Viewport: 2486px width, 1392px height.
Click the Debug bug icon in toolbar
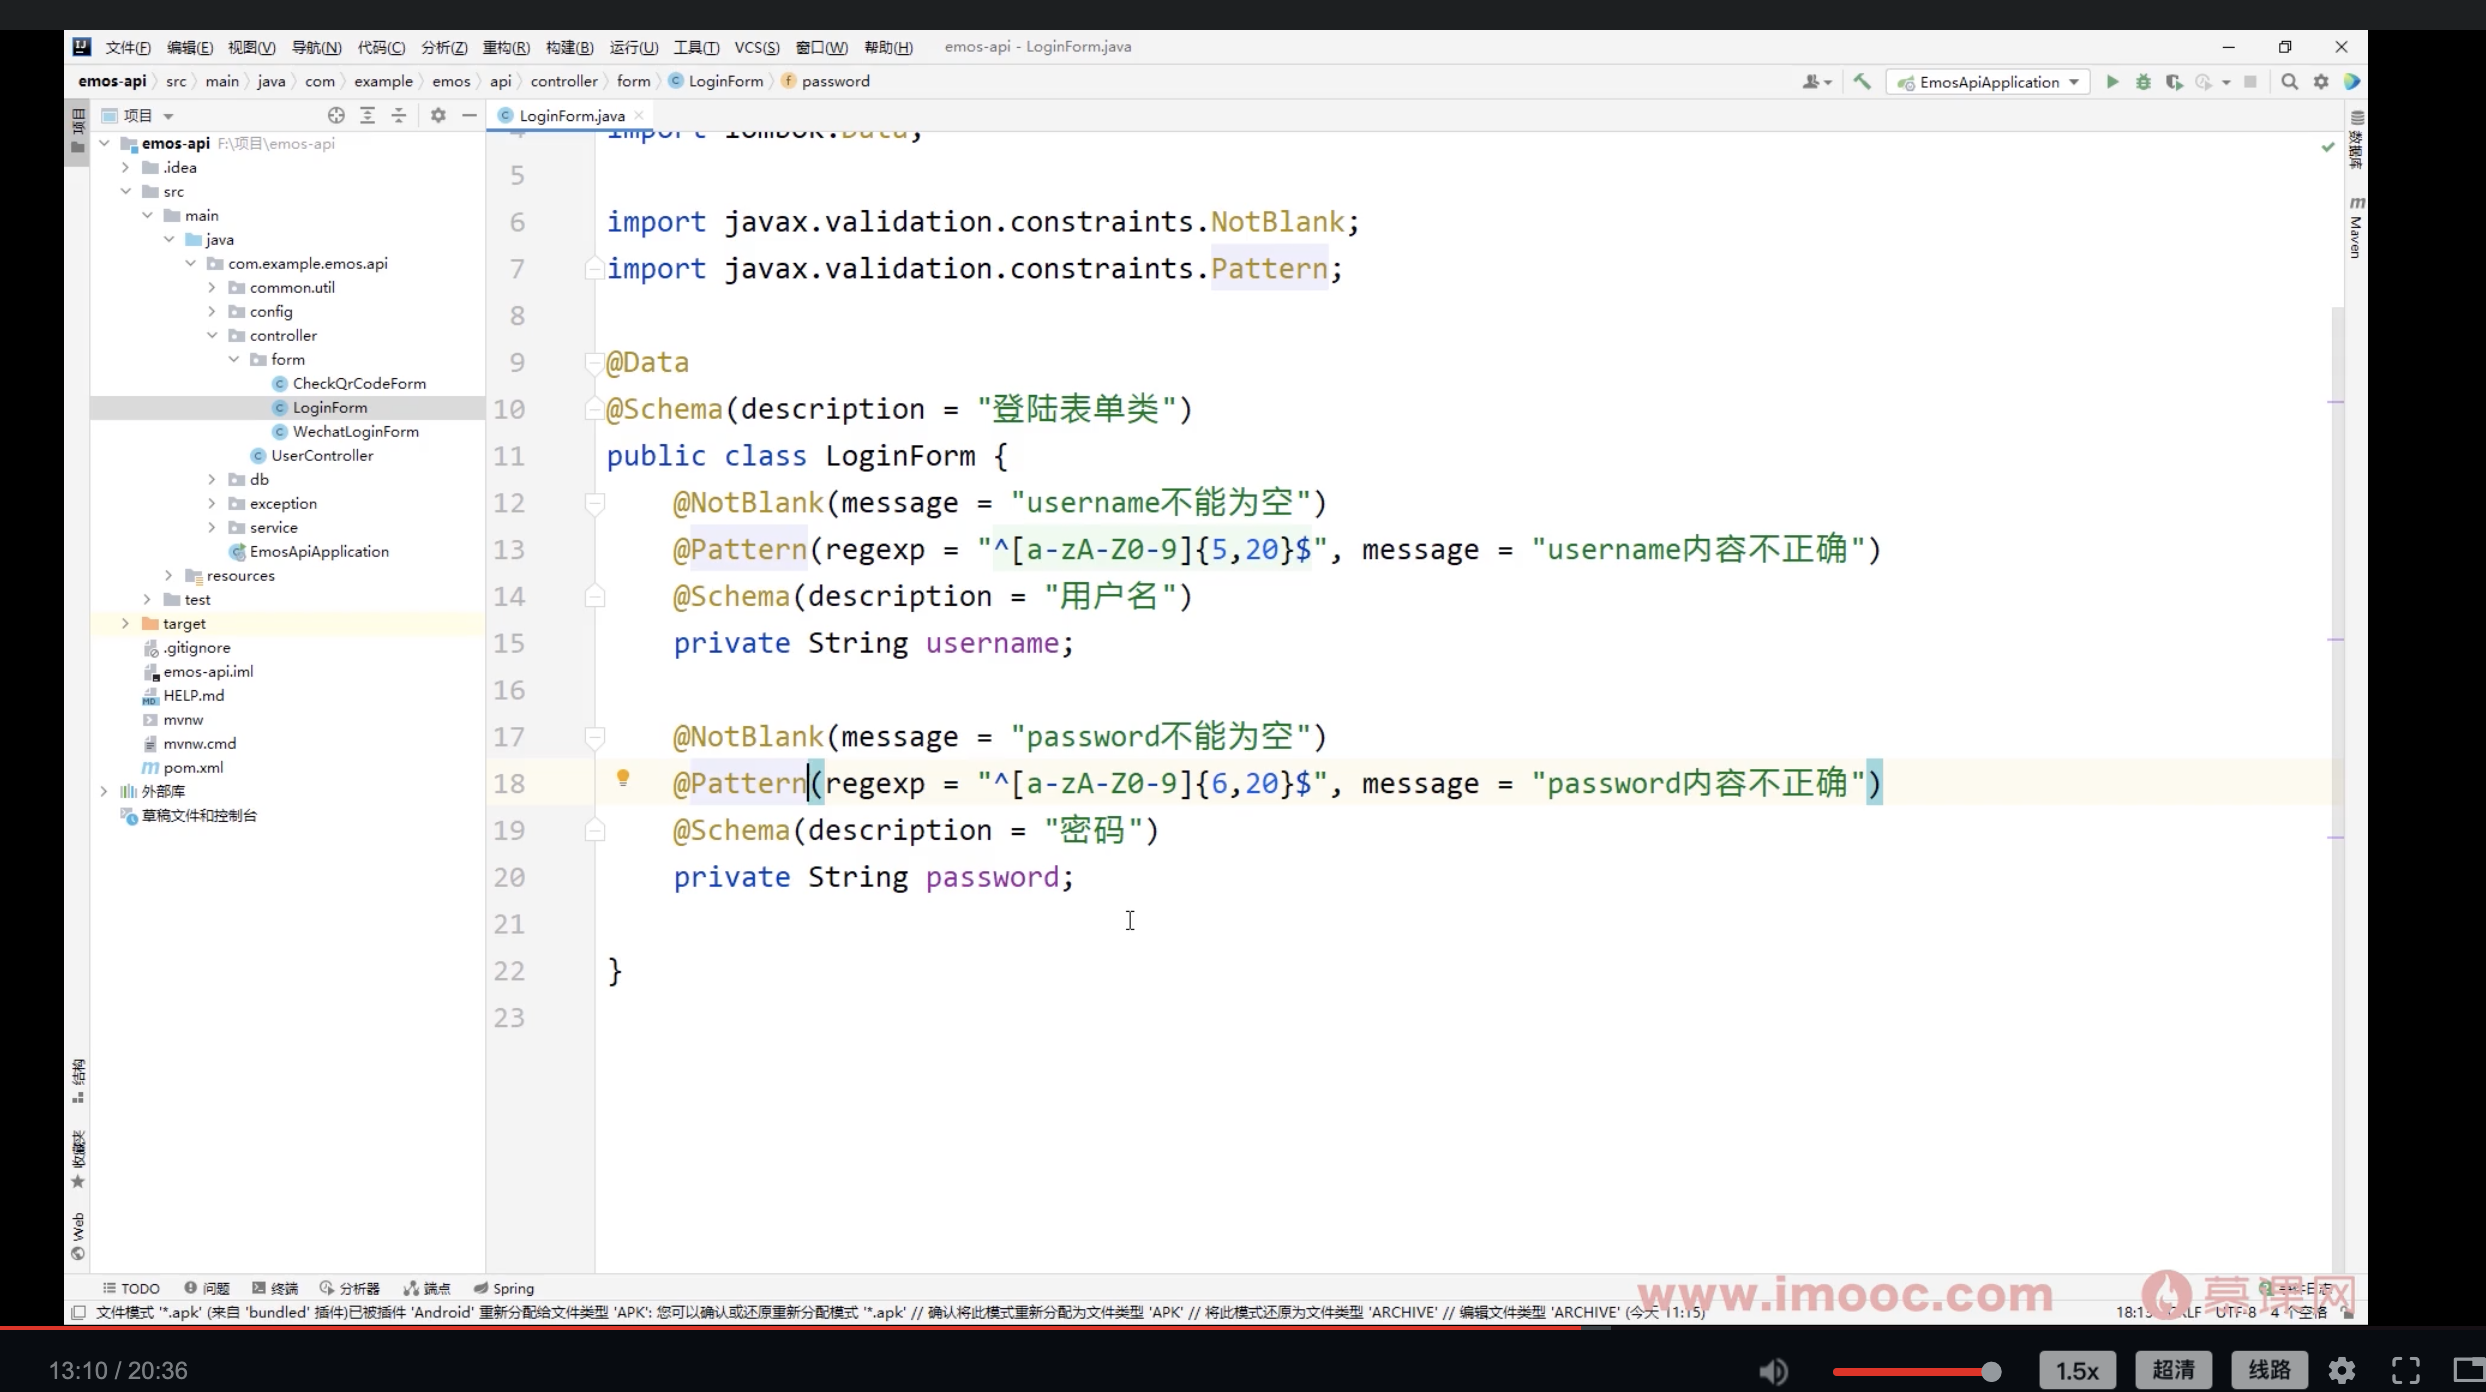(2143, 82)
